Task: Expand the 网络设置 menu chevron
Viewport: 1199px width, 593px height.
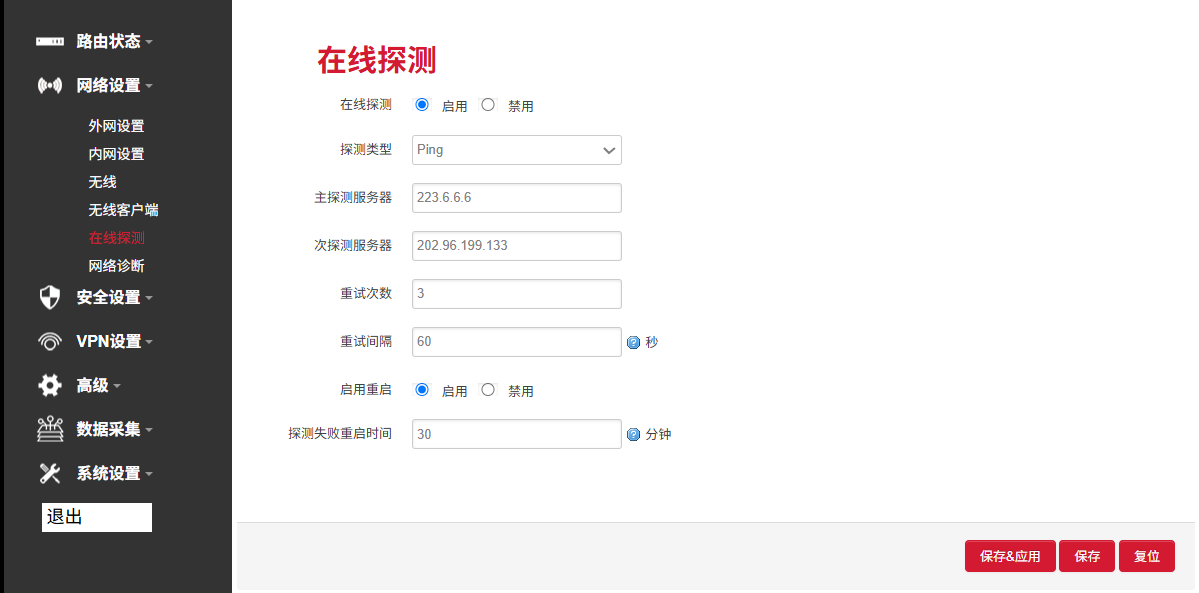Action: (150, 85)
